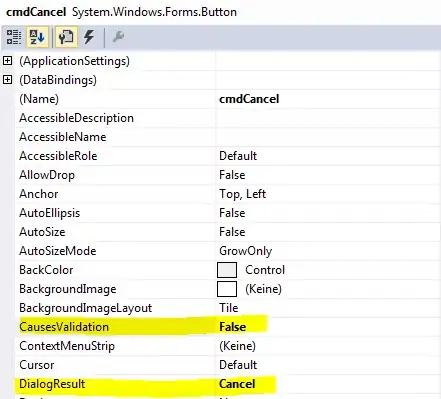Viewport: 441px width, 399px height.
Task: Click the (Keine) text beside BackgroundImage swatch
Action: [263, 289]
